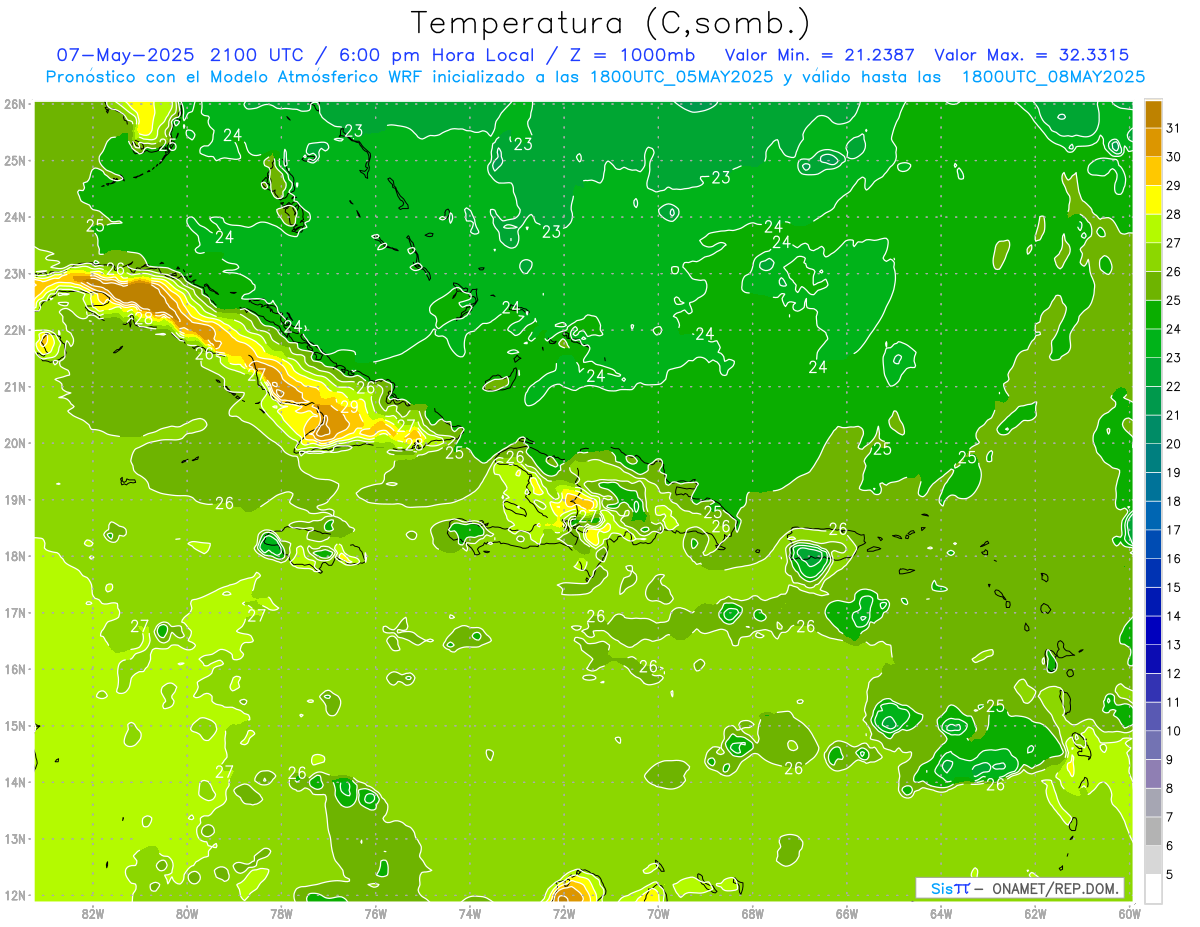Click the '14N' latitude axis label
Image resolution: width=1200 pixels, height=927 pixels.
[x=15, y=782]
